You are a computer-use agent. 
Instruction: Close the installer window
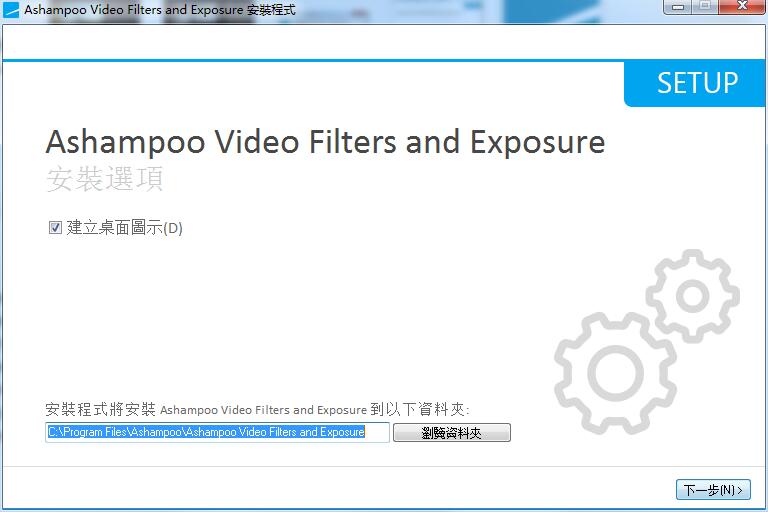[742, 6]
